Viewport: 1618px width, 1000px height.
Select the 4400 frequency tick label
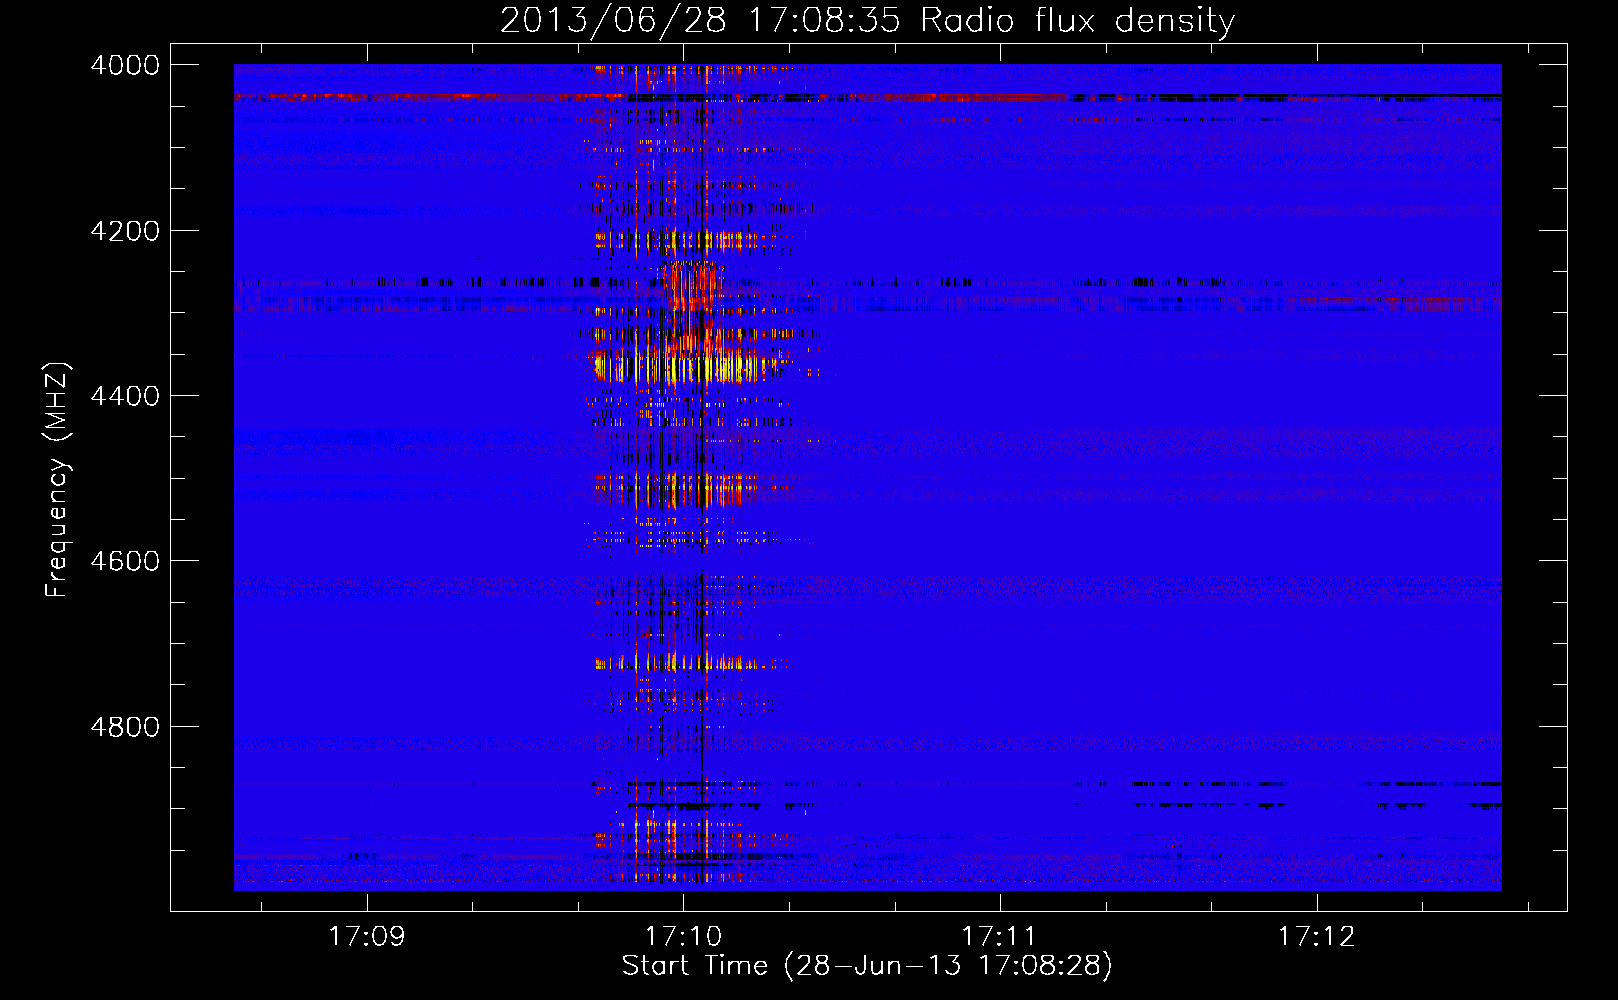pyautogui.click(x=125, y=396)
